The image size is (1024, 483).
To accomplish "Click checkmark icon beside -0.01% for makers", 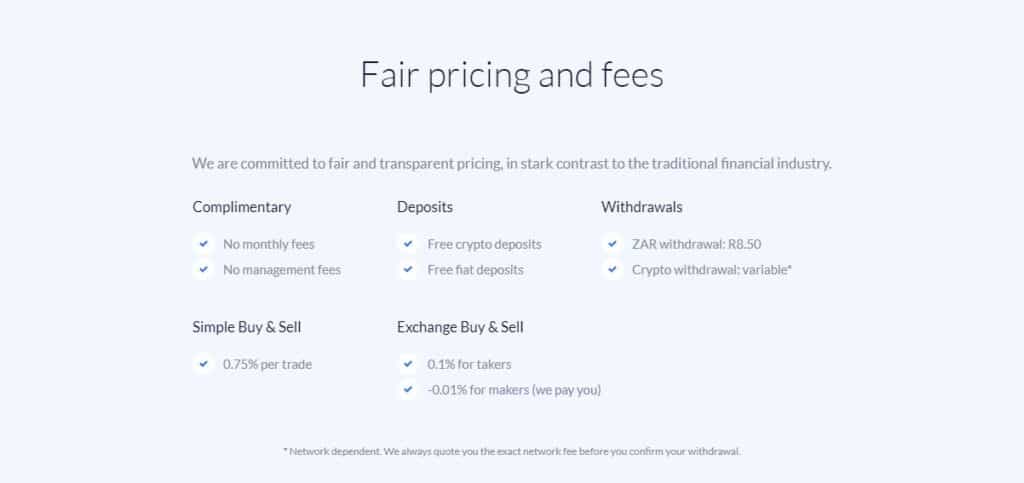I will coord(408,390).
